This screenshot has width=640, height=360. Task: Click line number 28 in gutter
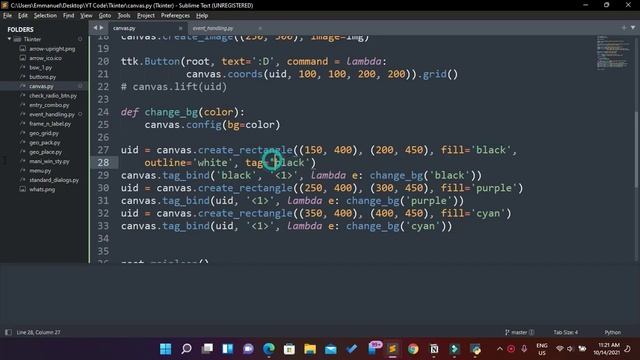pyautogui.click(x=103, y=162)
